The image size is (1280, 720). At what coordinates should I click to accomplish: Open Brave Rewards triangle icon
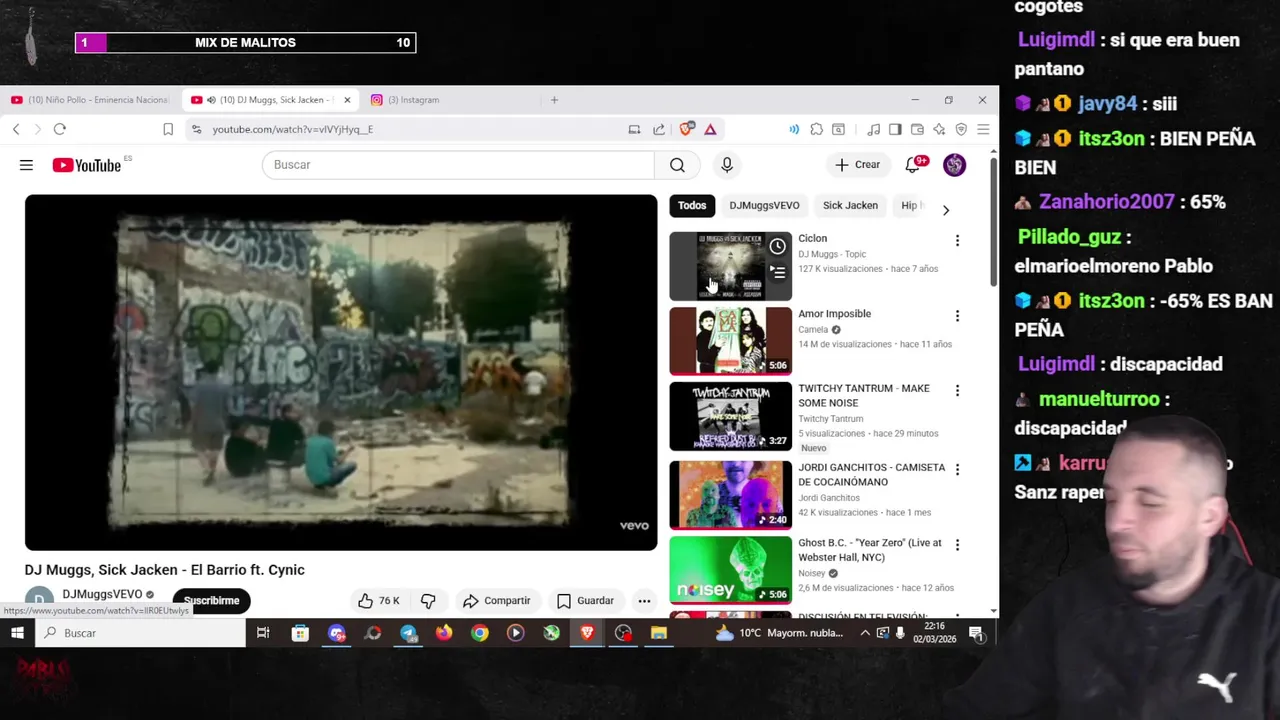[710, 129]
